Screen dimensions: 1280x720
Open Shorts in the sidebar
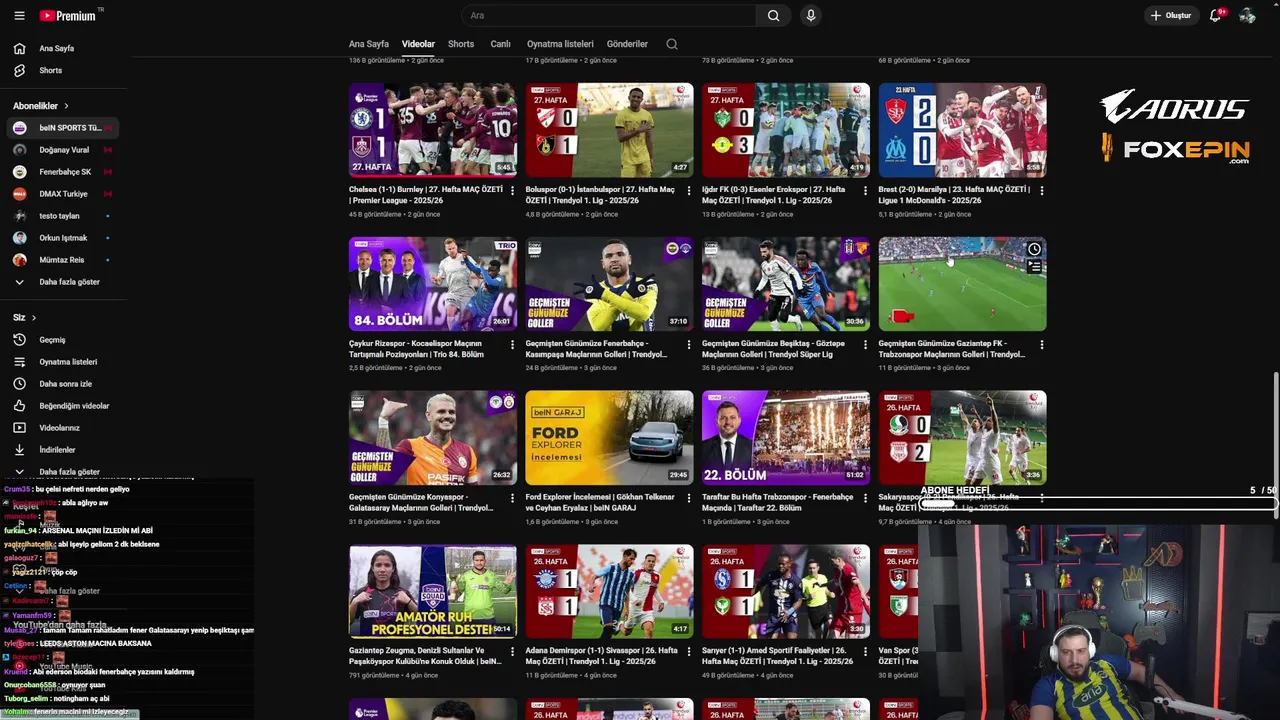coord(65,70)
